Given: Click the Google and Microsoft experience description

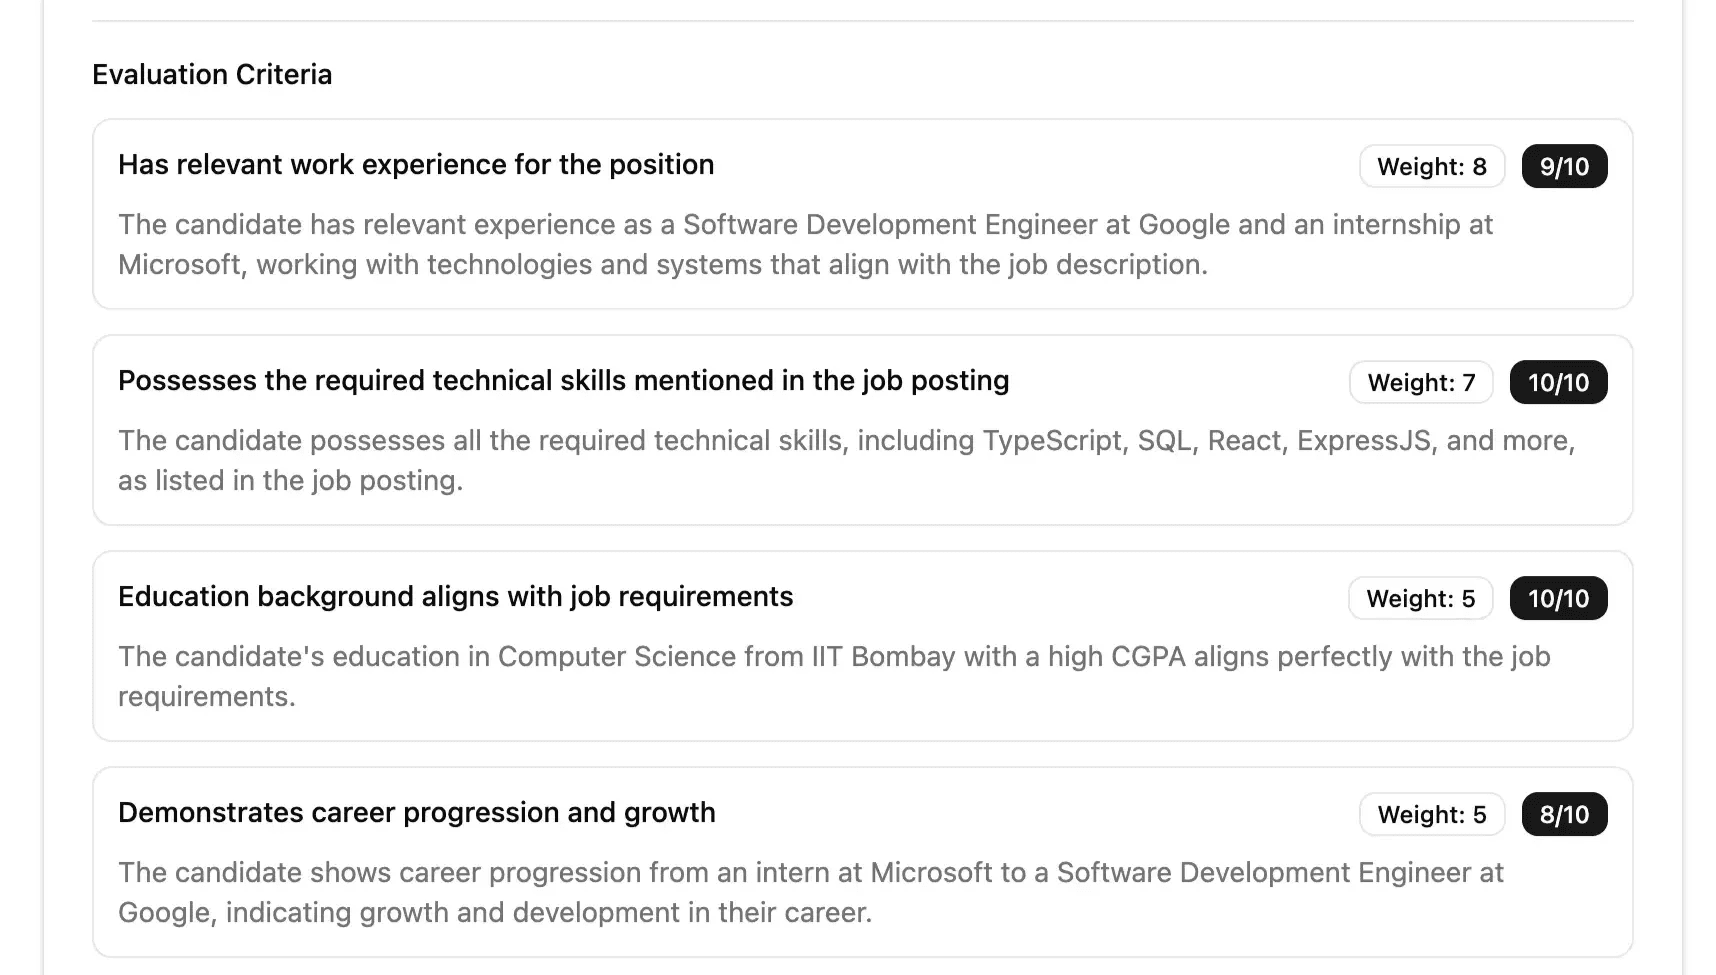Looking at the screenshot, I should click(x=805, y=245).
